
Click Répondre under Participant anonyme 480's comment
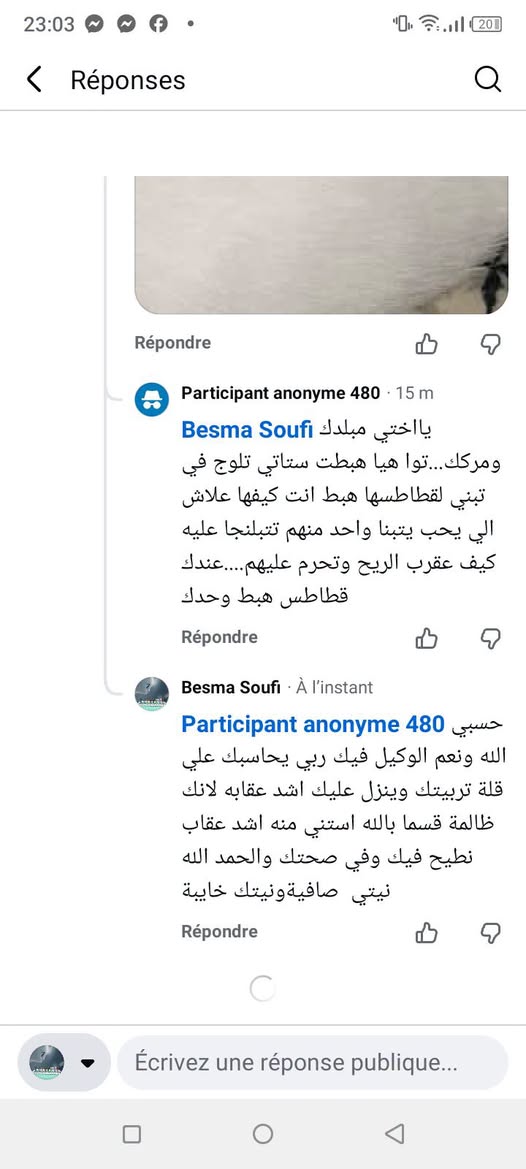pos(219,637)
